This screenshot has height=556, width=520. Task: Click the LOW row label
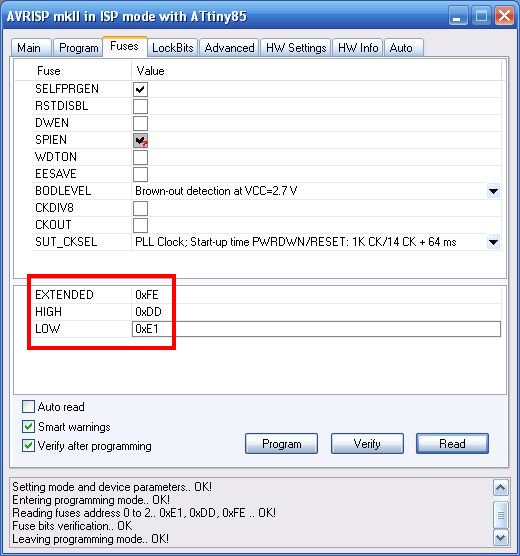[x=48, y=329]
